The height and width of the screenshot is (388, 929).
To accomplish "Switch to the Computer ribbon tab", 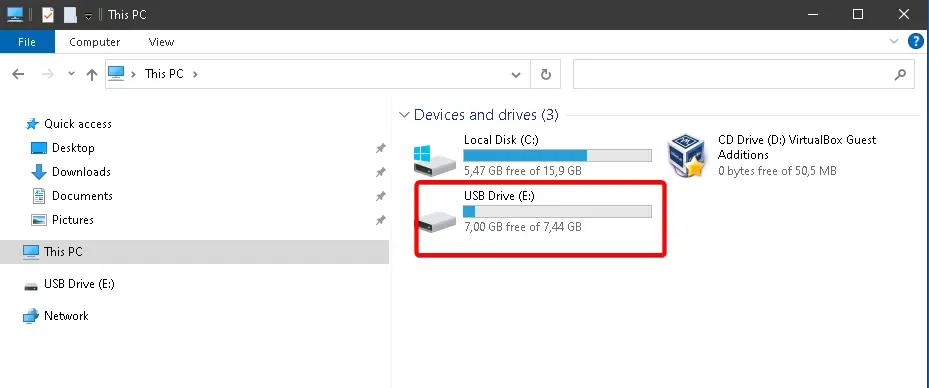I will tap(95, 42).
